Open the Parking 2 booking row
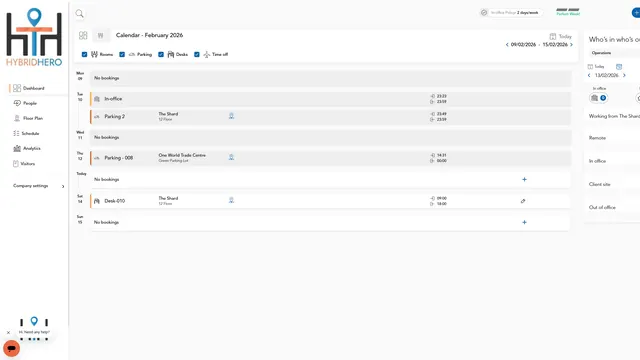640x360 pixels. 331,117
